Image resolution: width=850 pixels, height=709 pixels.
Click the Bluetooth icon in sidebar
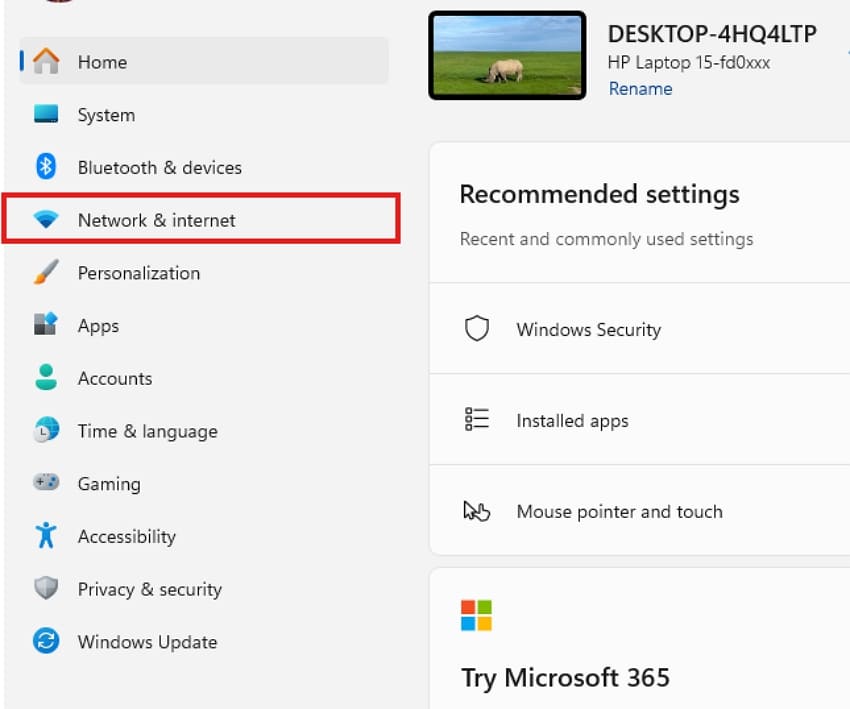tap(46, 166)
